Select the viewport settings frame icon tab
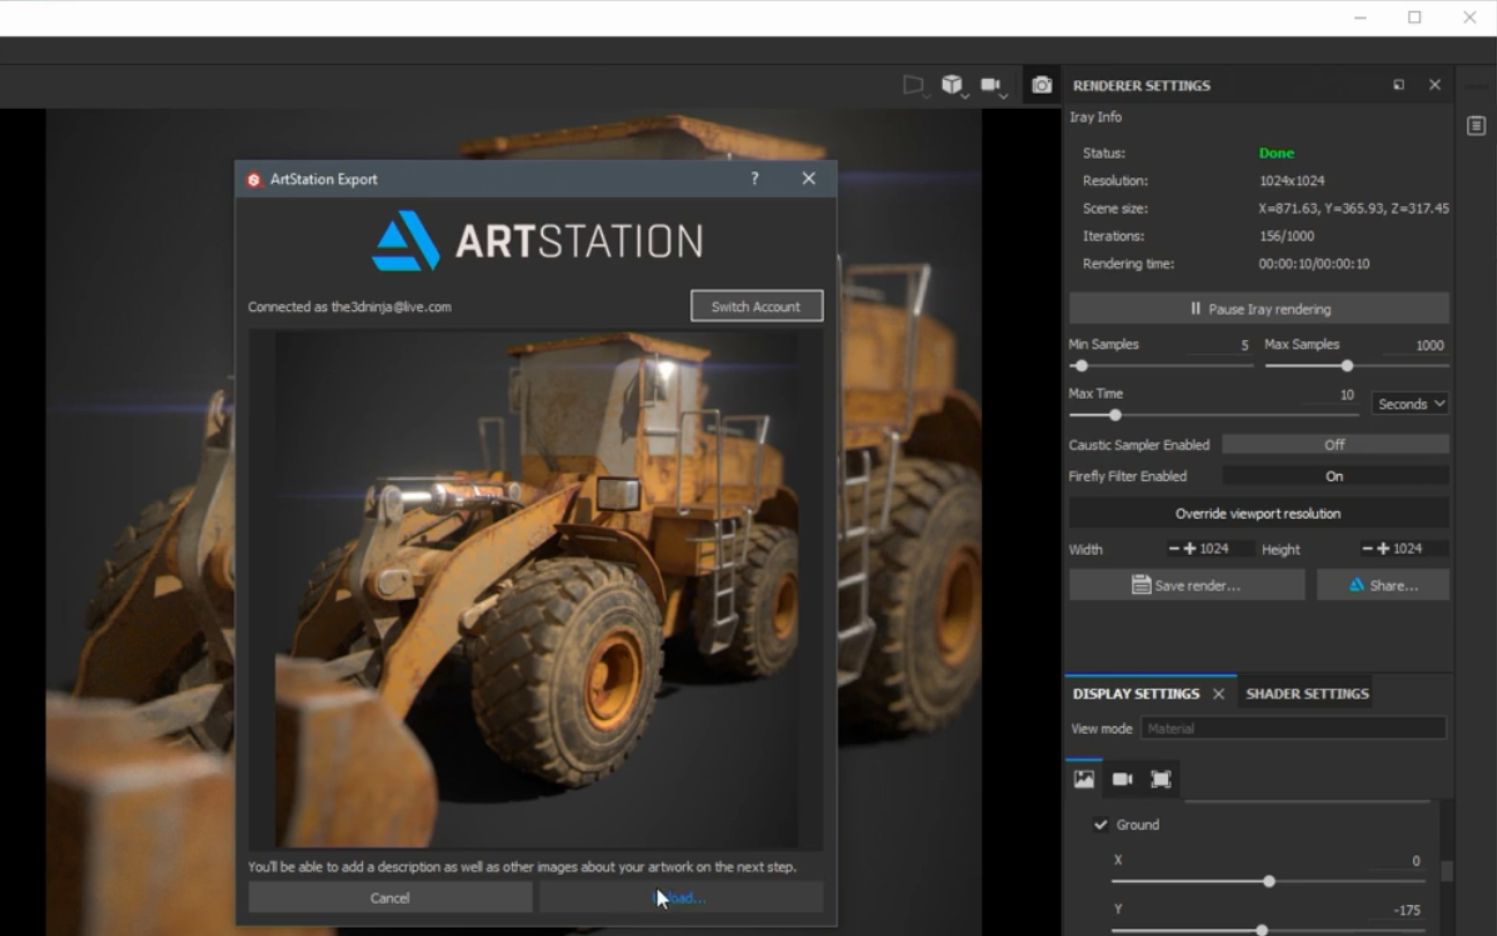This screenshot has width=1497, height=936. click(x=1160, y=779)
